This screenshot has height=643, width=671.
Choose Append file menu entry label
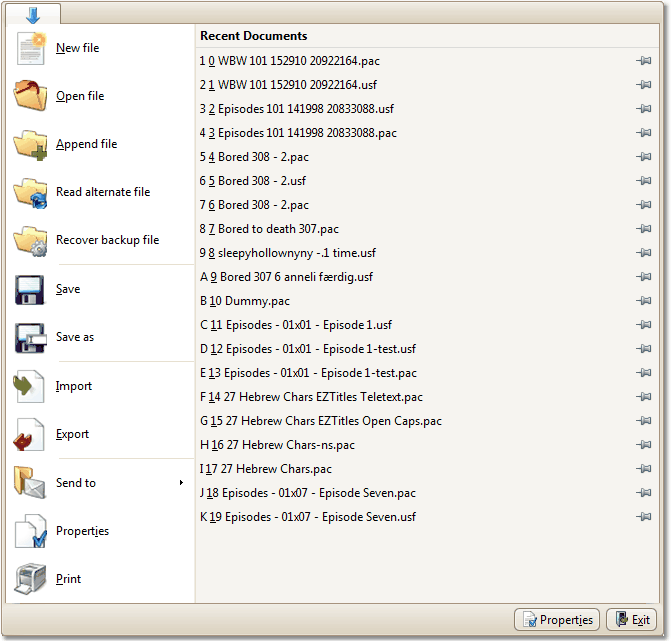point(86,144)
